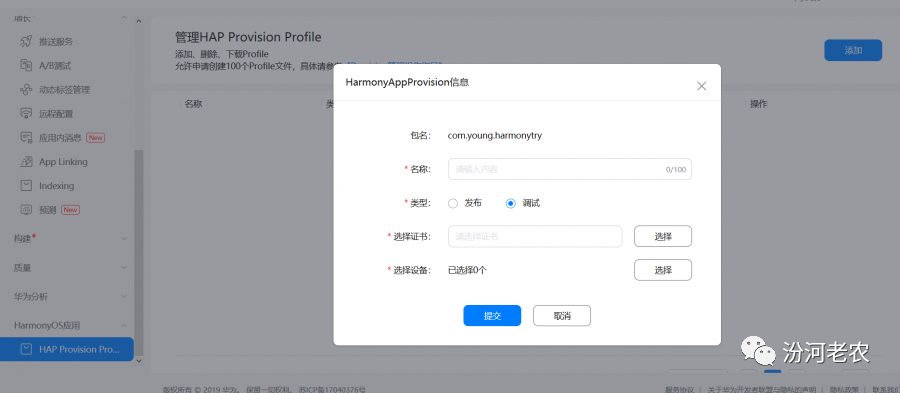Click 选择 button next to 选择证书
Viewport: 900px width, 393px height.
[663, 236]
